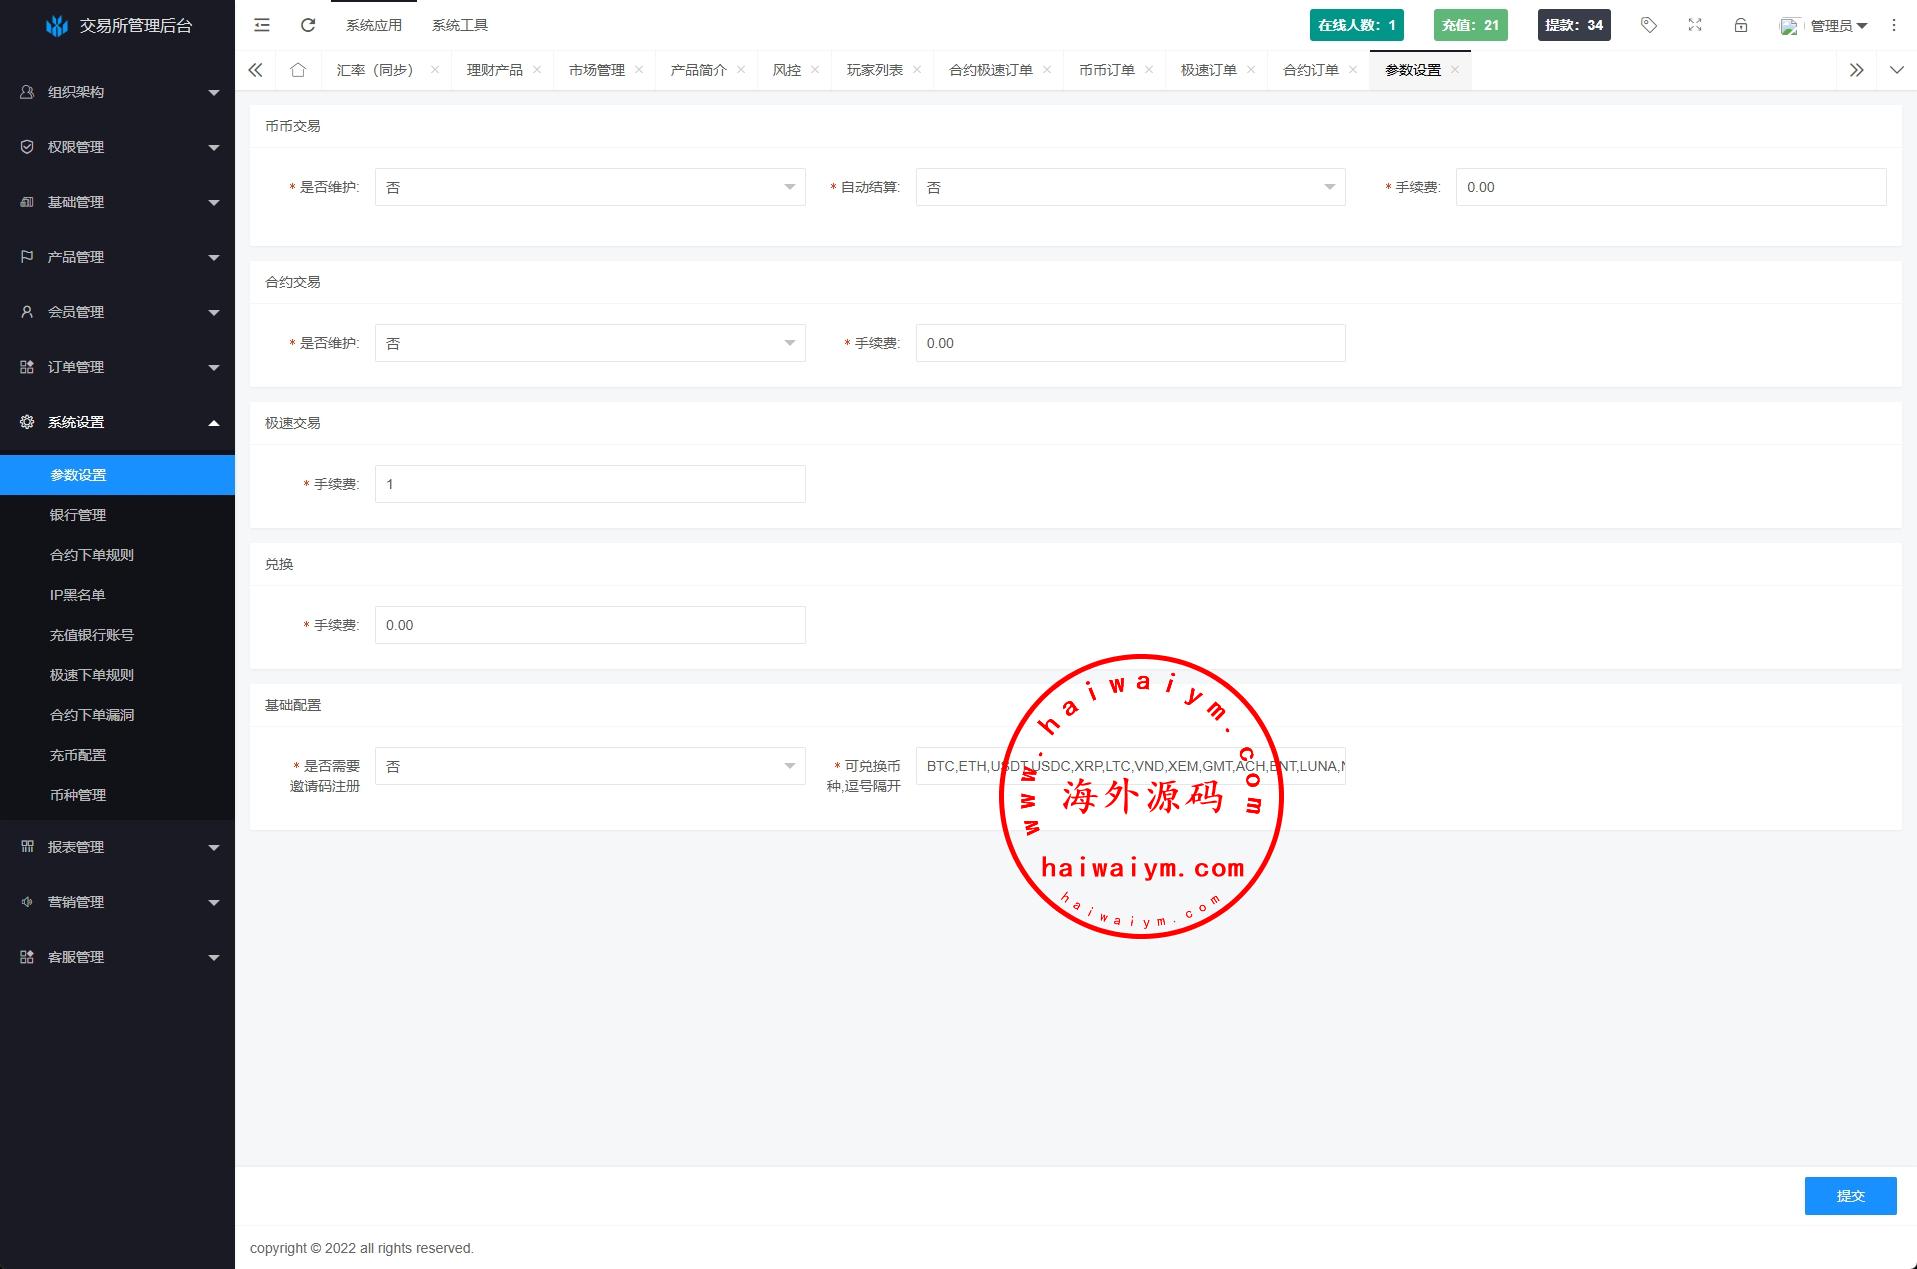1917x1269 pixels.
Task: Open 是否维护 dropdown under 币币交易
Action: tap(590, 187)
